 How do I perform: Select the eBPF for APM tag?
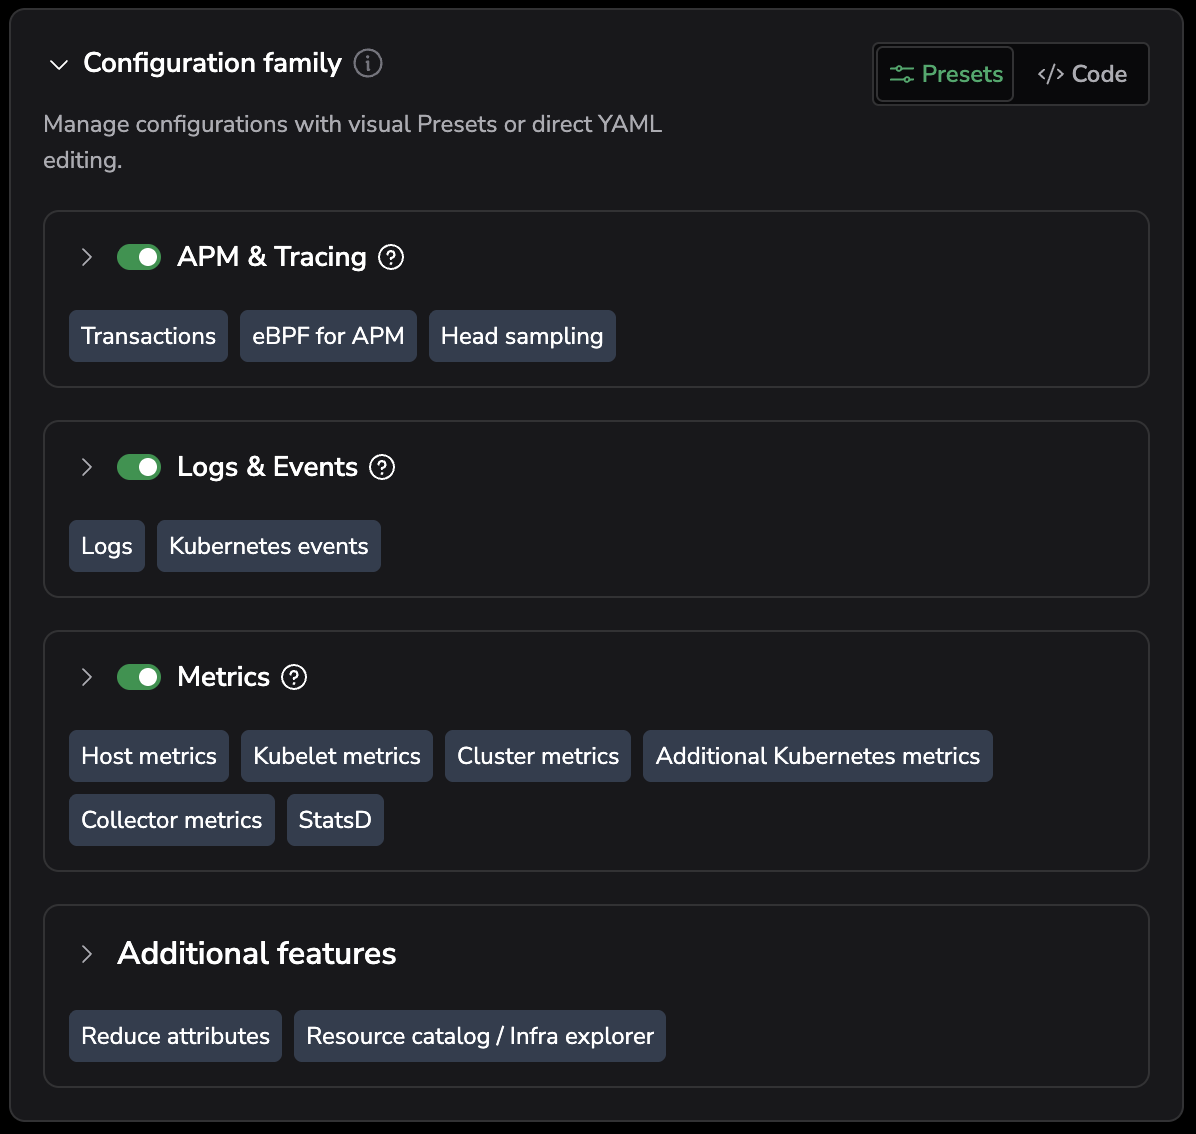point(328,336)
